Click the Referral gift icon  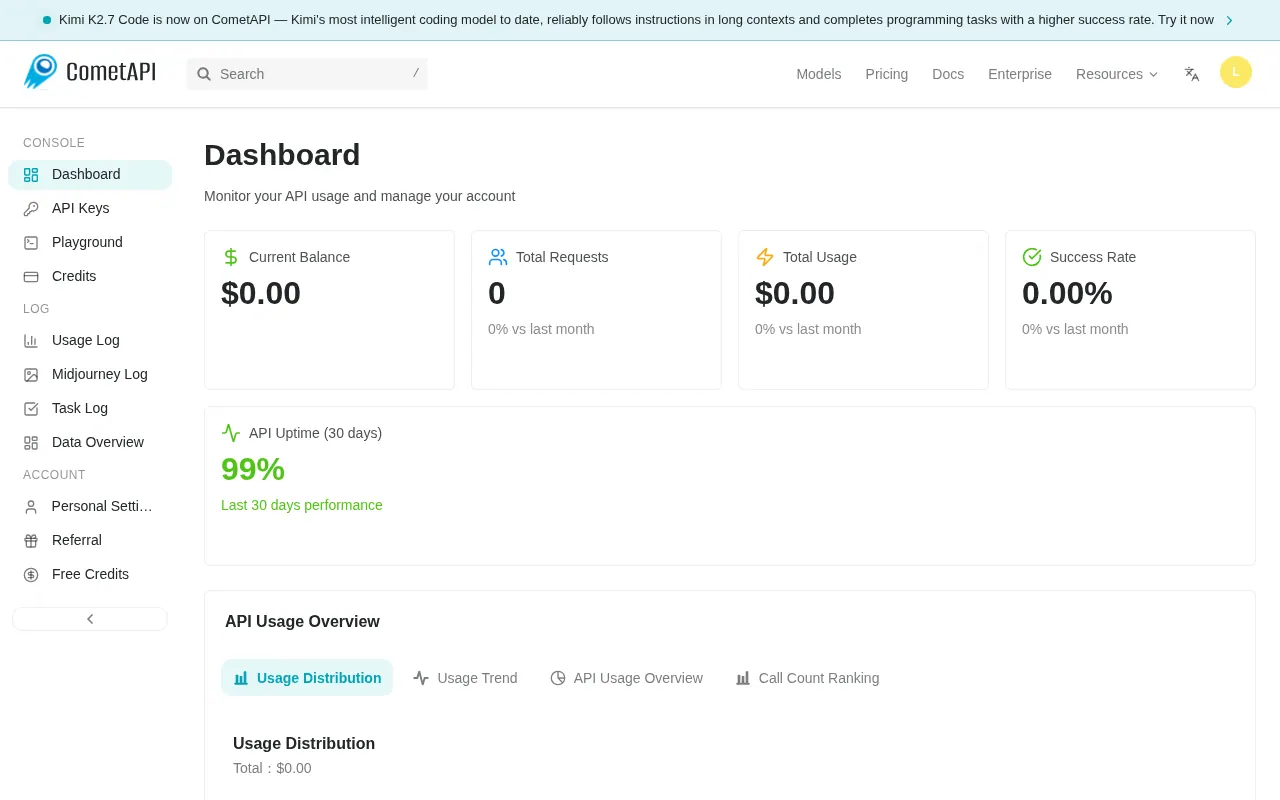[x=31, y=541]
